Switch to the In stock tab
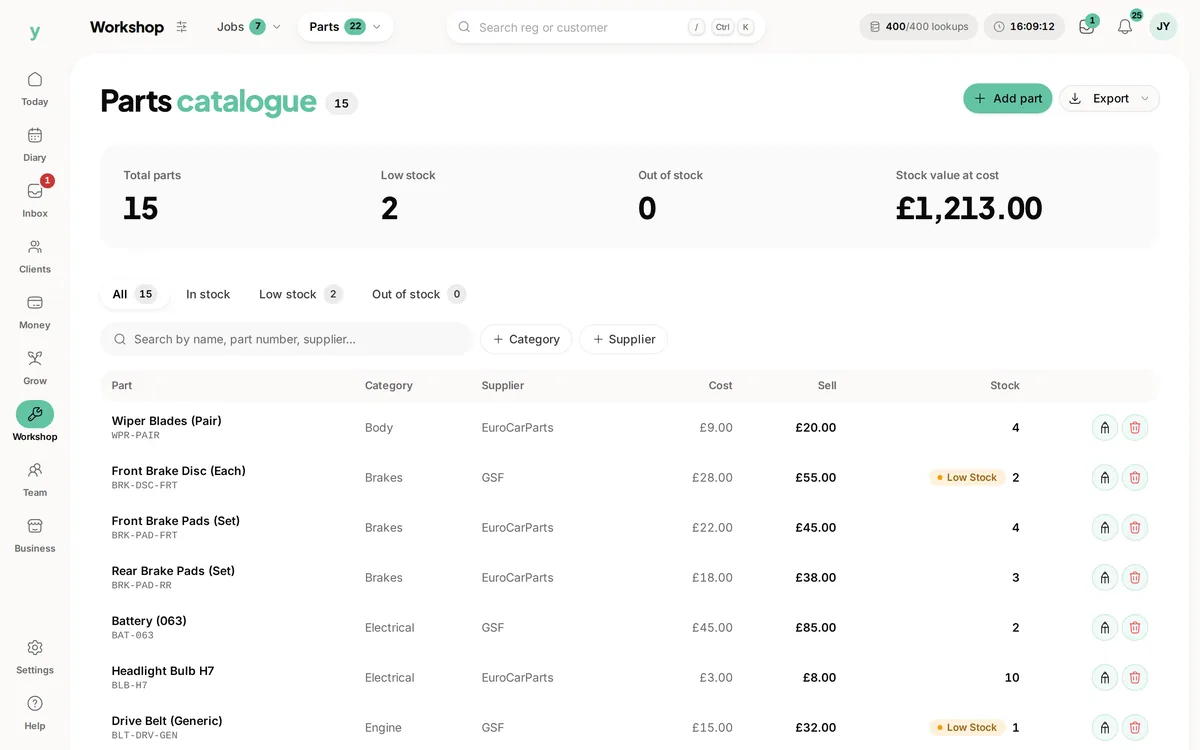Viewport: 1200px width, 750px height. [208, 294]
